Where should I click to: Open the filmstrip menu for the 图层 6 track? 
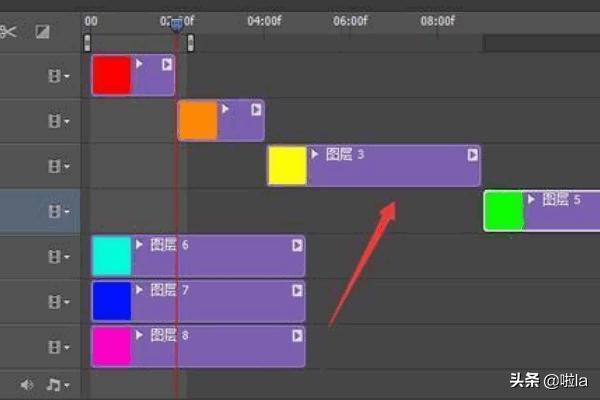tap(59, 256)
